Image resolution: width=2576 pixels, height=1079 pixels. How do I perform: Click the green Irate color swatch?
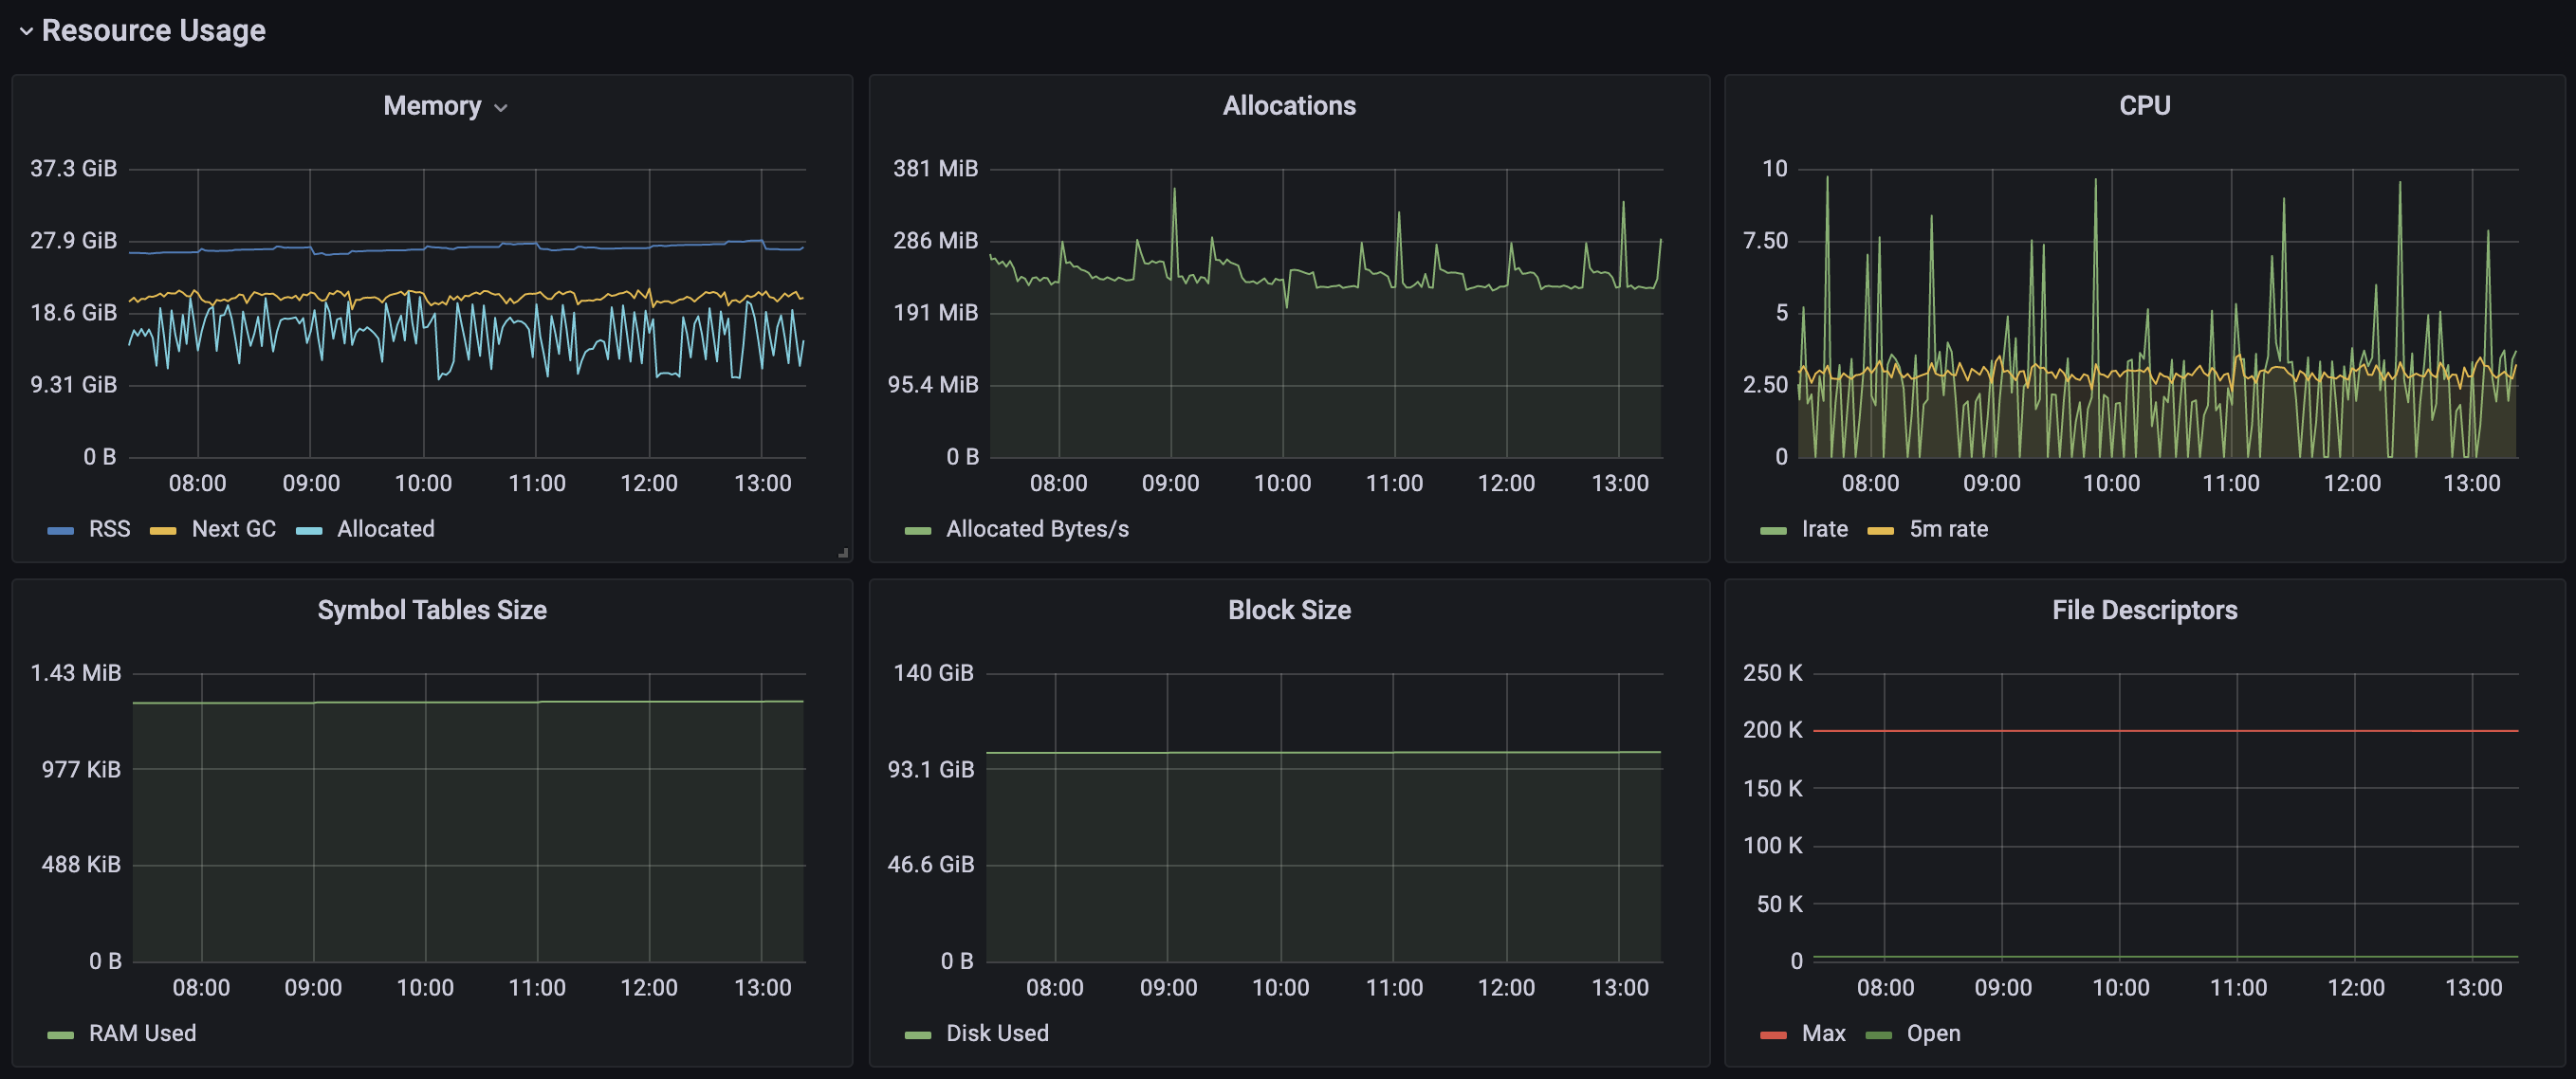tap(1773, 531)
